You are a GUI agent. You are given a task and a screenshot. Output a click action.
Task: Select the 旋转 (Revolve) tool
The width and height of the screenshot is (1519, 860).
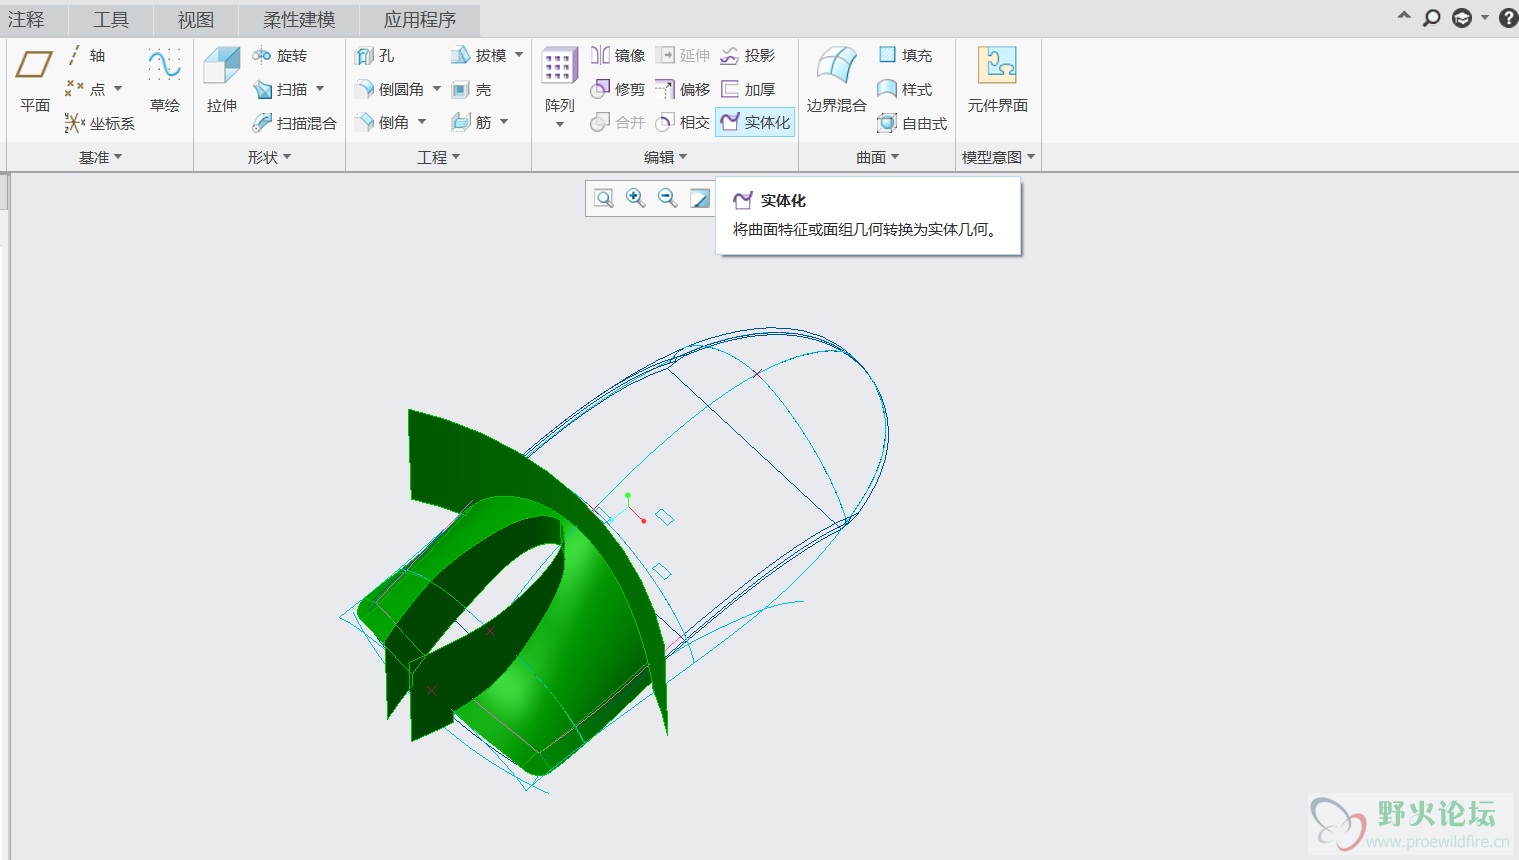(x=280, y=56)
